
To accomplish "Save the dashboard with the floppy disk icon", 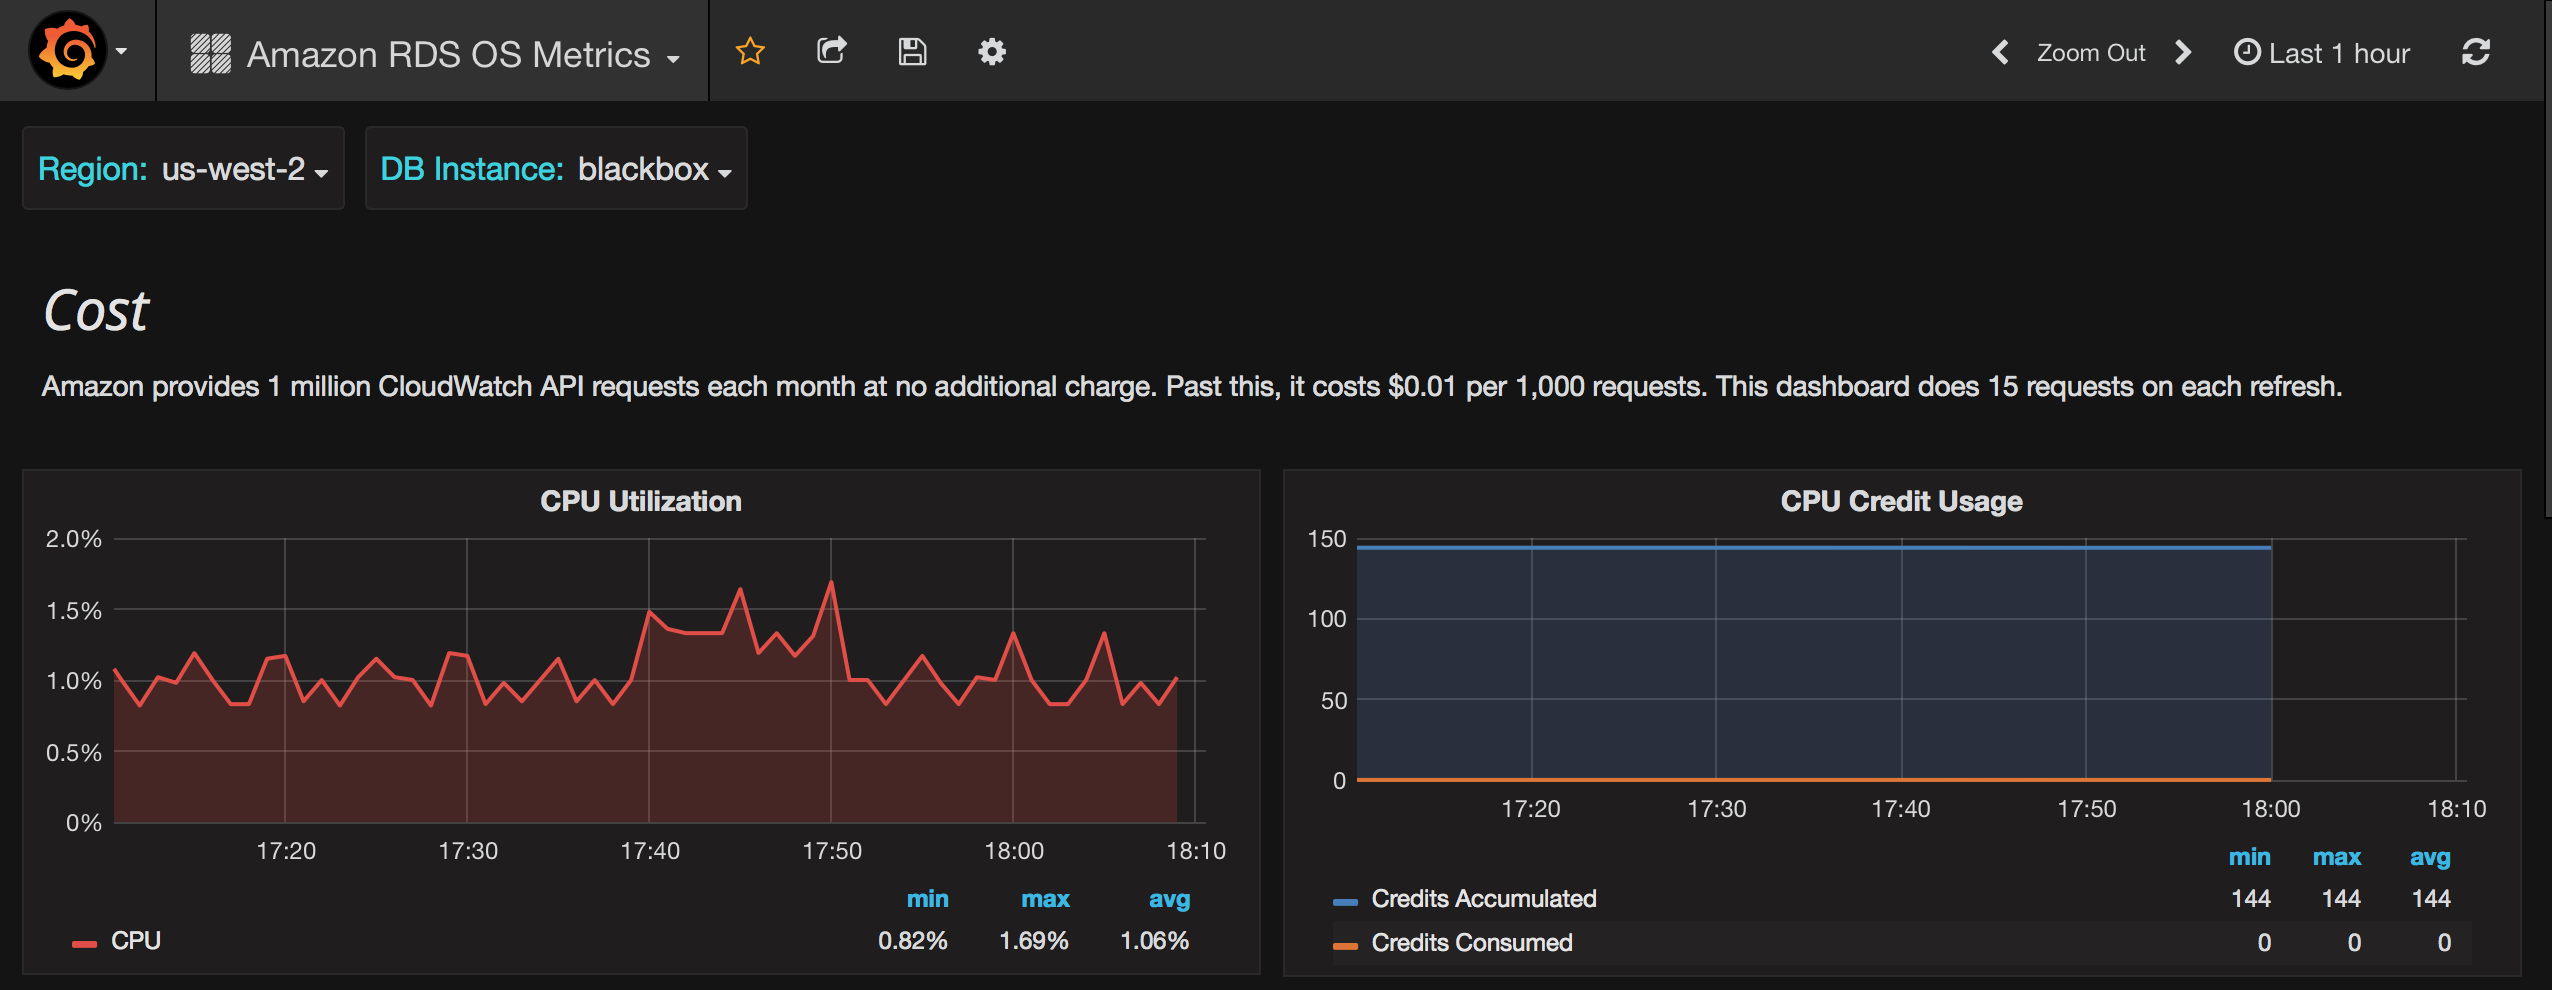I will coord(912,51).
